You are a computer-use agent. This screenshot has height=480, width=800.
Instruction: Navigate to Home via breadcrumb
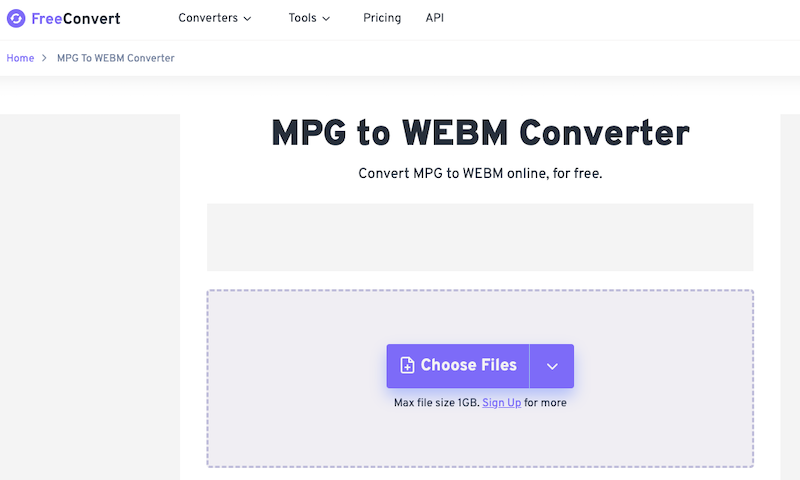click(20, 58)
